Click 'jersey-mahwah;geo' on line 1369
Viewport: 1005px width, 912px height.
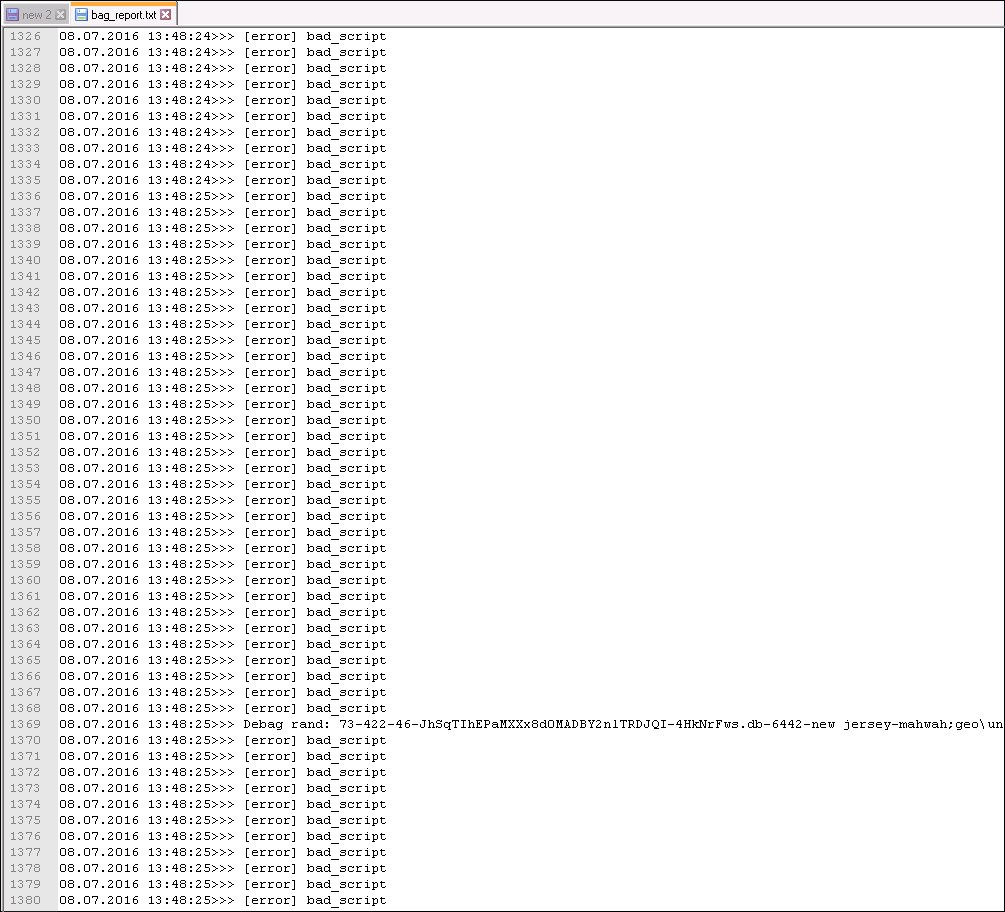pyautogui.click(x=911, y=724)
